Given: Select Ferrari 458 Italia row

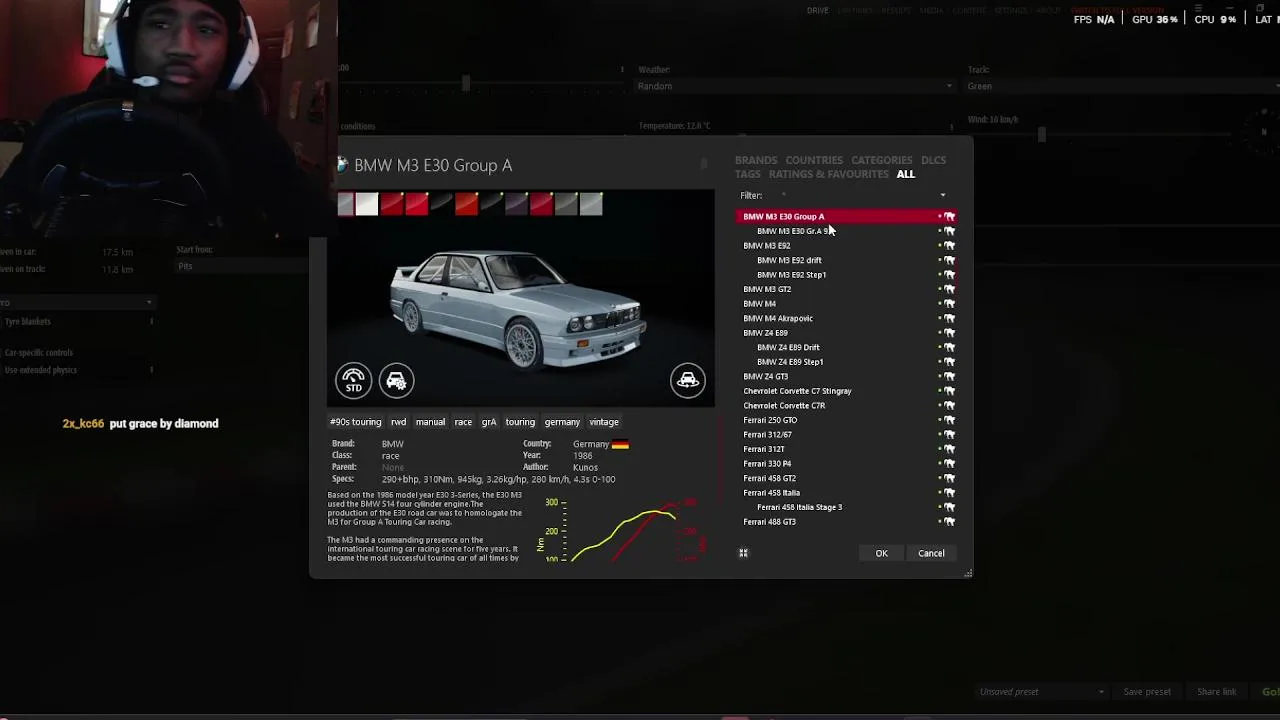Looking at the screenshot, I should point(846,492).
